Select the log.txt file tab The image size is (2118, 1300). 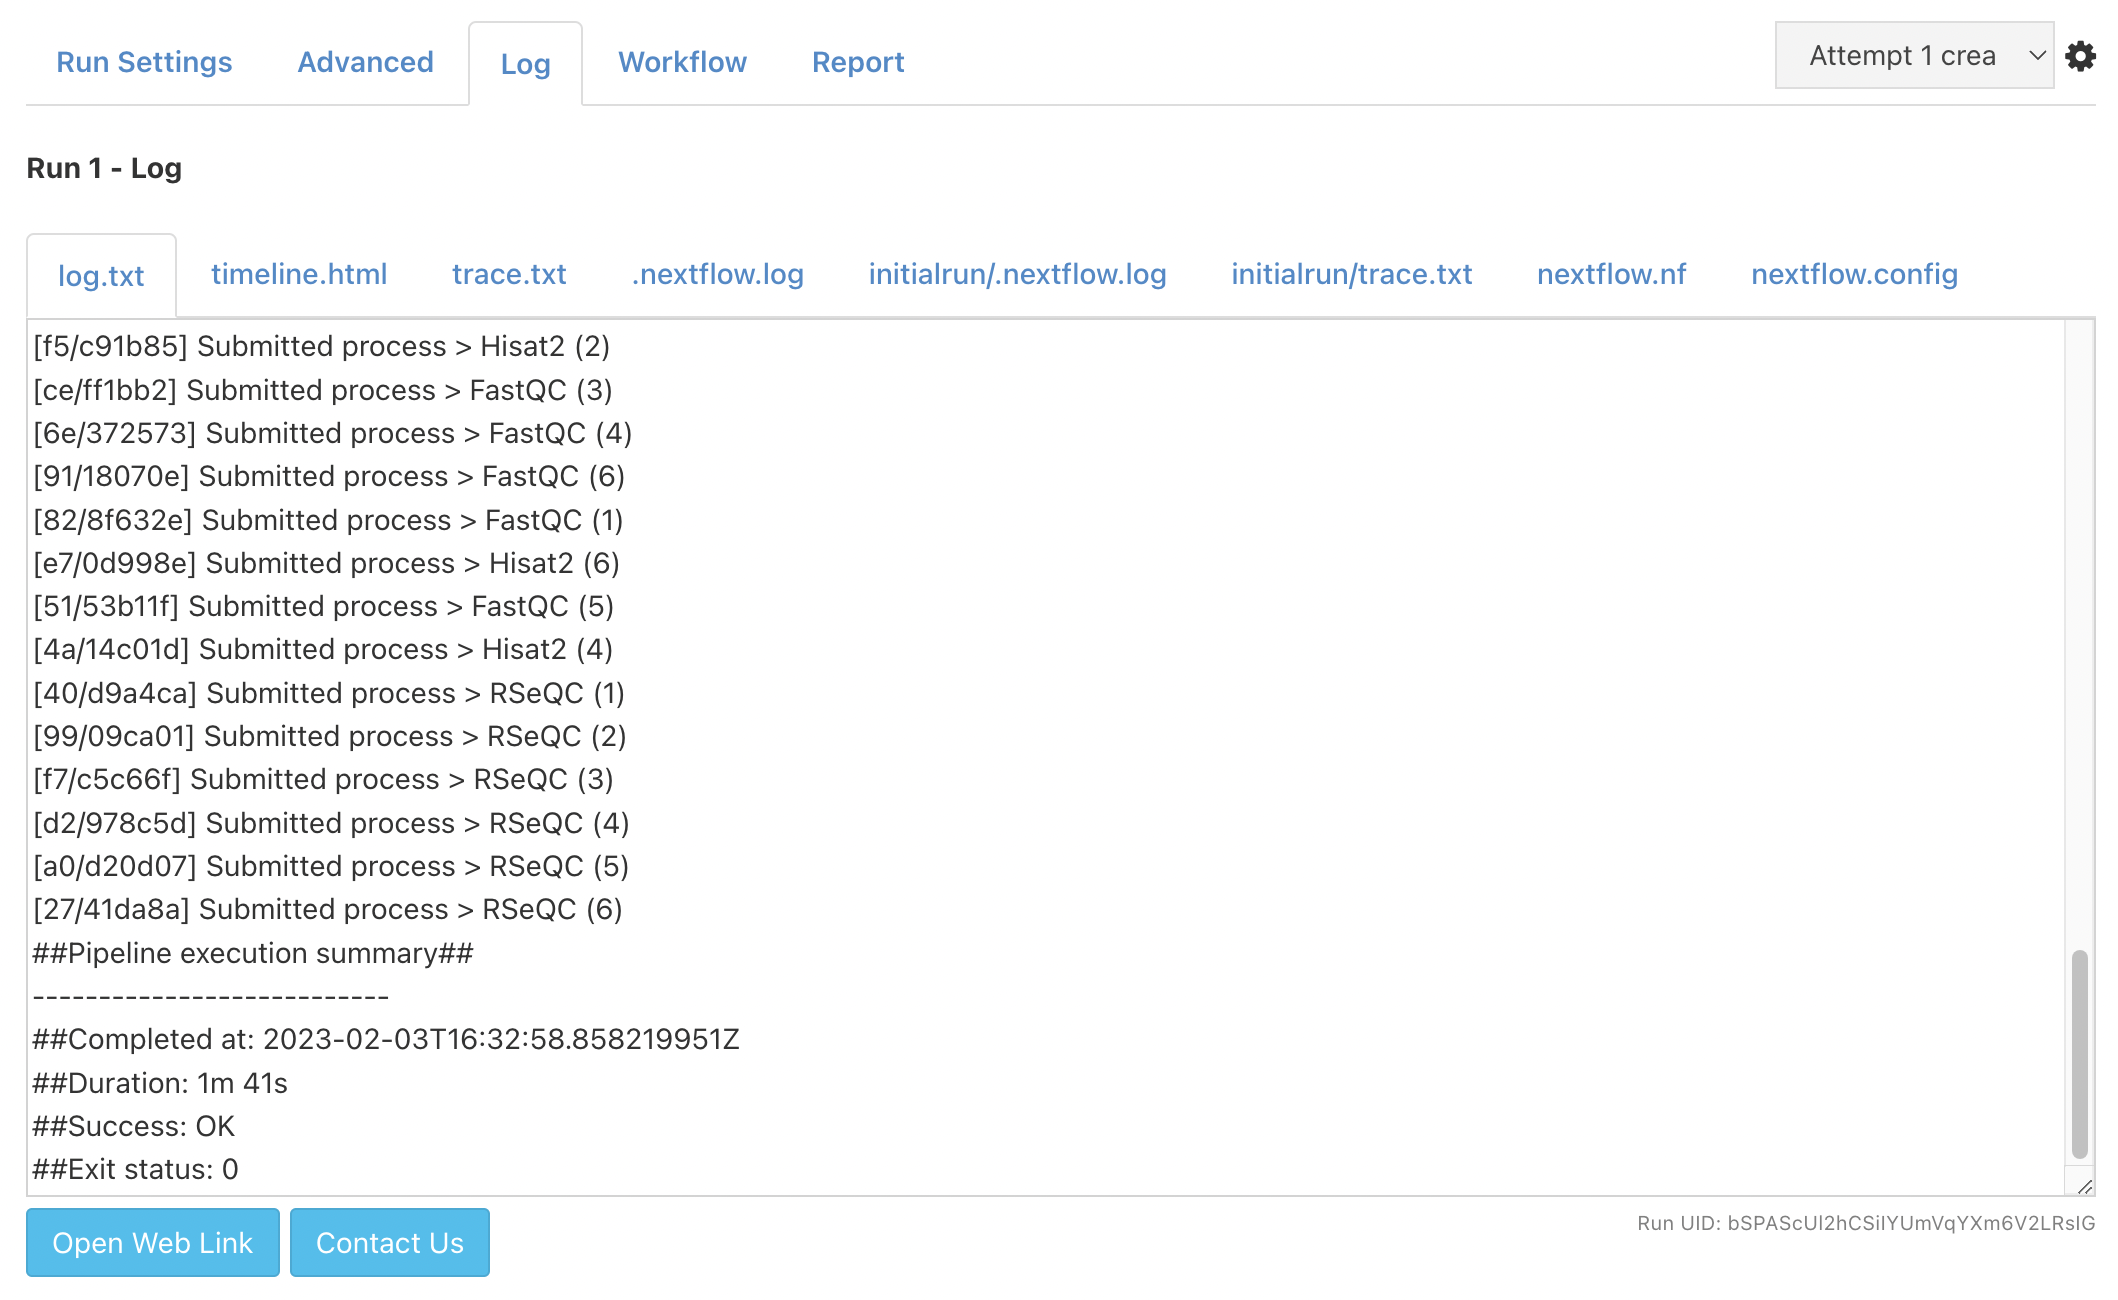tap(101, 276)
